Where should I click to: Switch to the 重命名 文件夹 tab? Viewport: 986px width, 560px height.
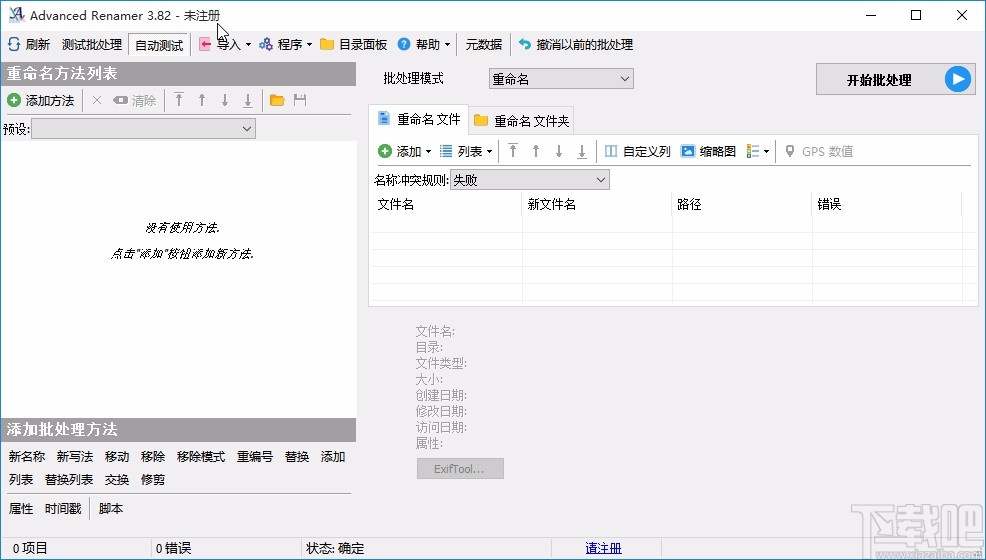tap(521, 120)
